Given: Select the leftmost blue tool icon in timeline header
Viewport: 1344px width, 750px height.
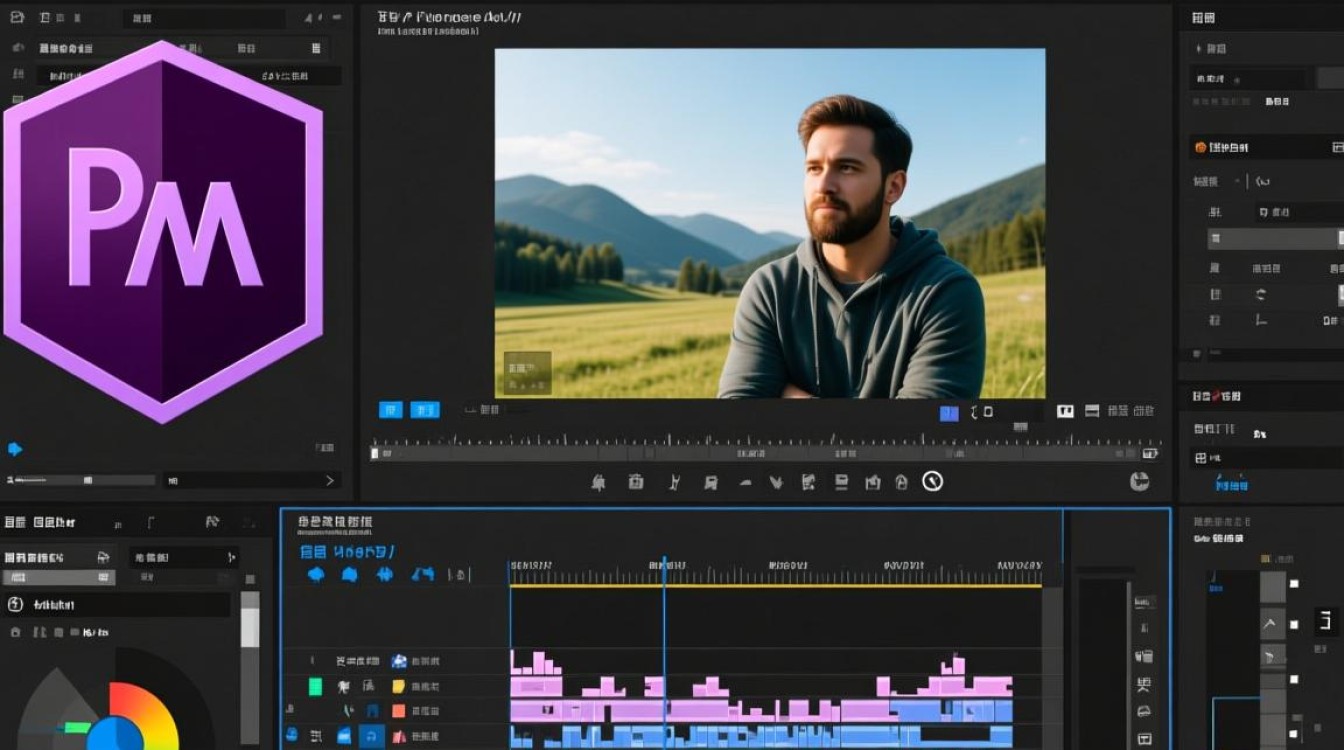Looking at the screenshot, I should tap(316, 574).
